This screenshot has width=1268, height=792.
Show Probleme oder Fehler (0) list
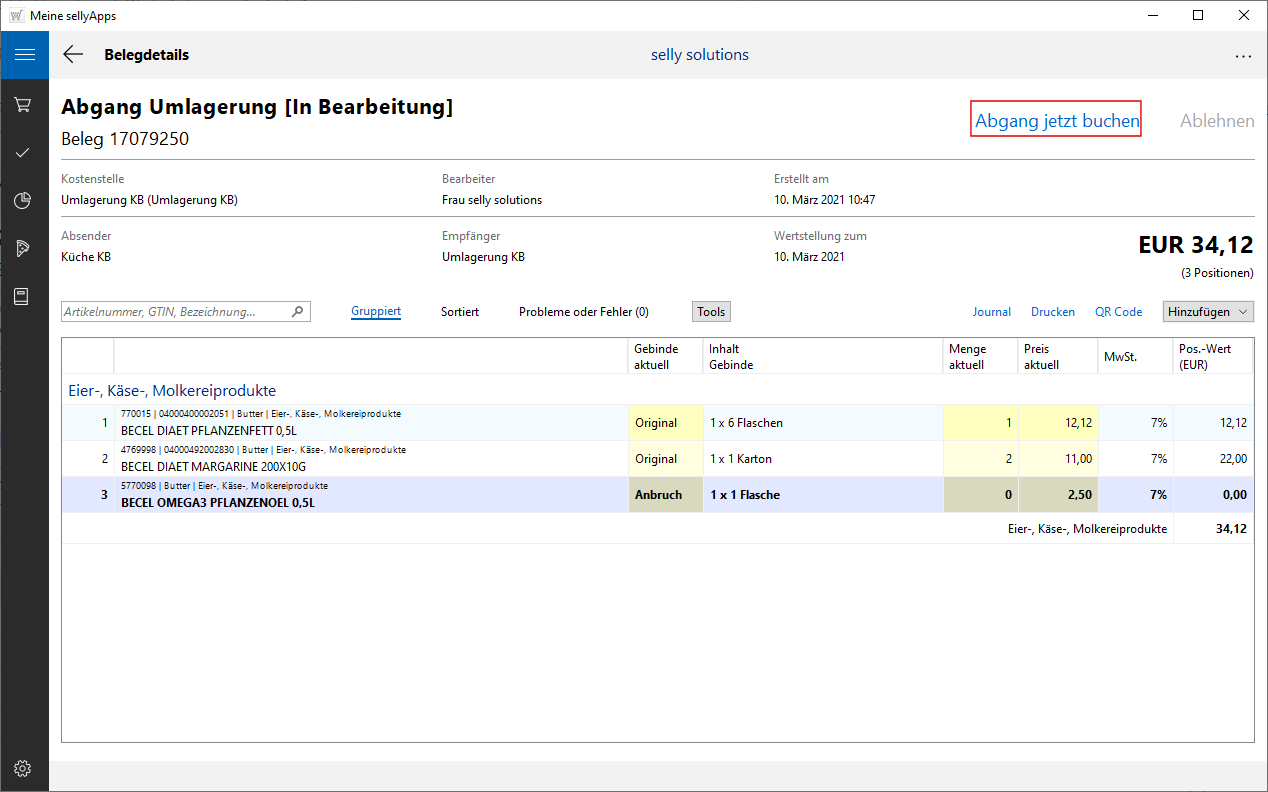pos(583,312)
